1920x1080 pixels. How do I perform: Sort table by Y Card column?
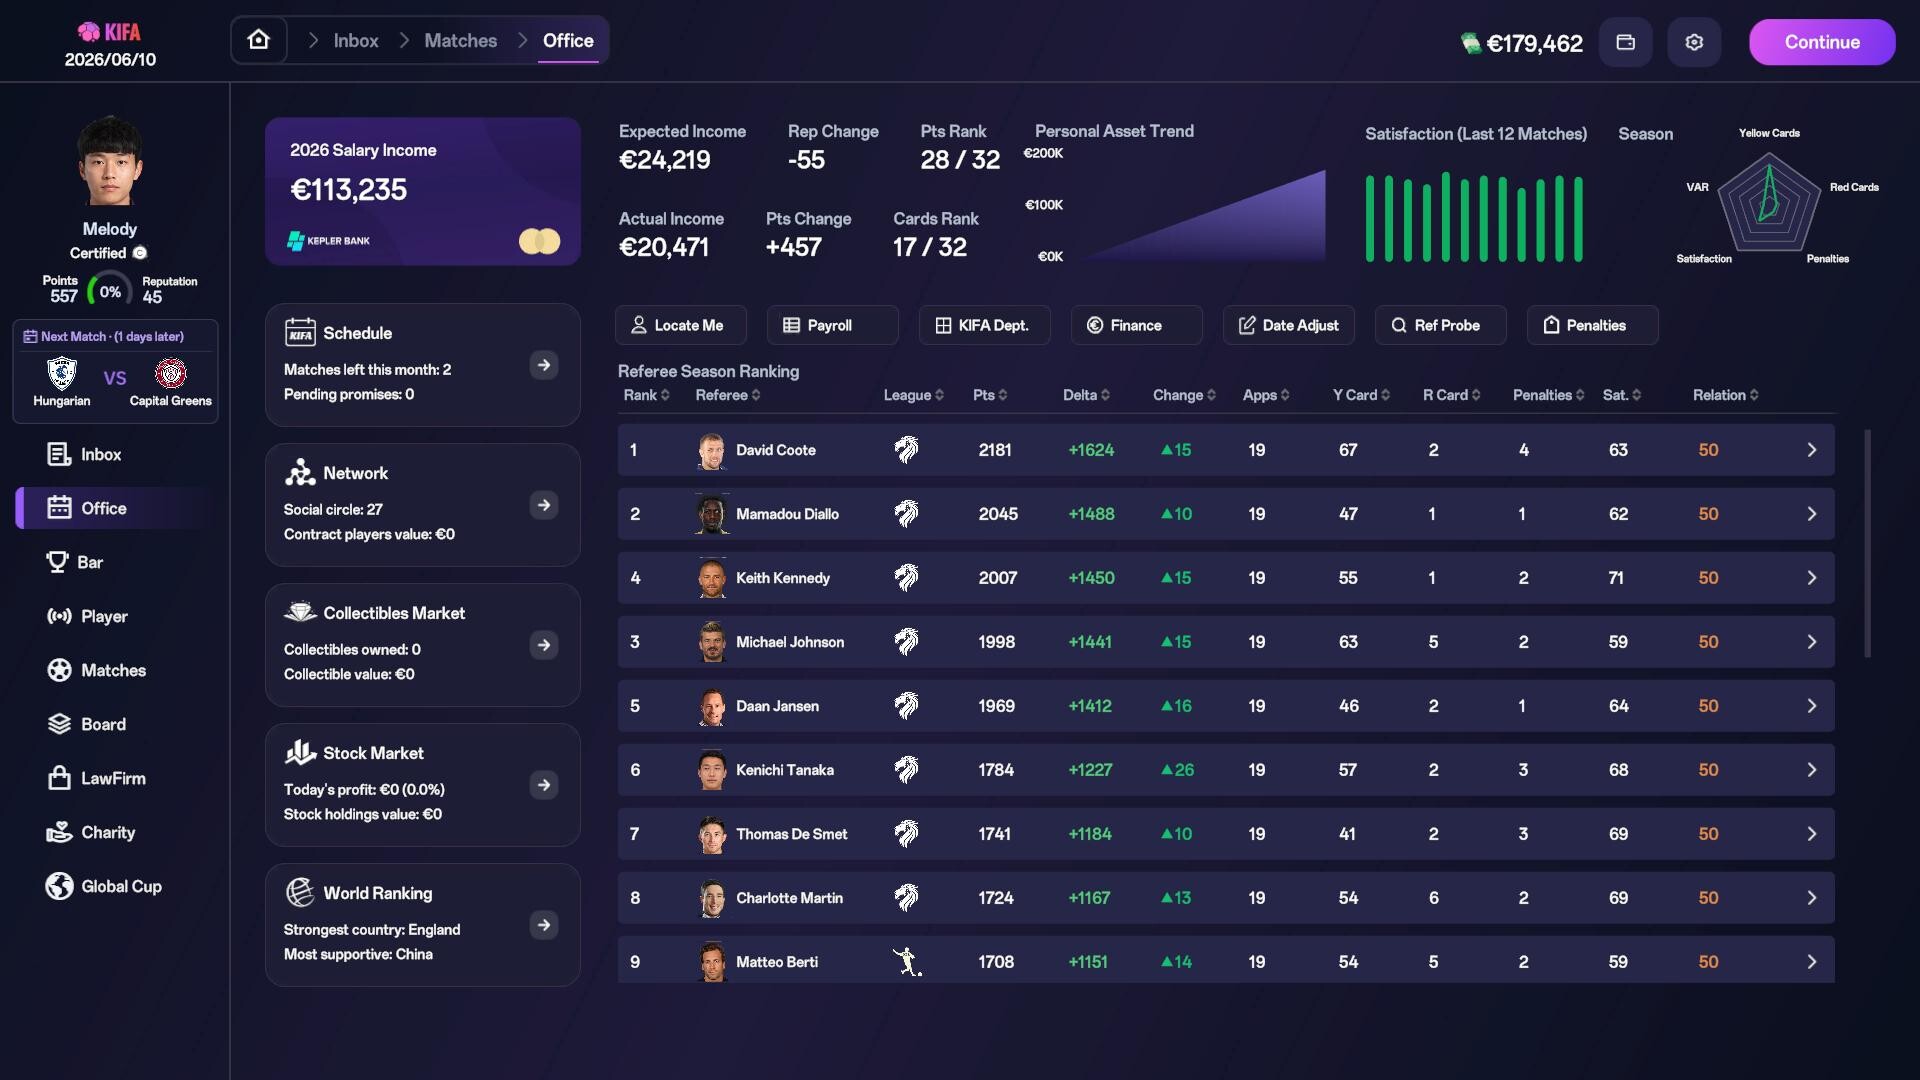1361,395
